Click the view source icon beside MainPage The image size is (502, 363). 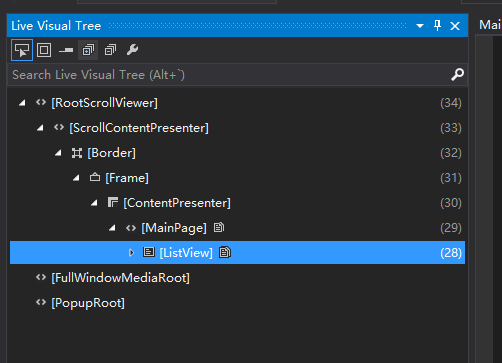tap(219, 228)
